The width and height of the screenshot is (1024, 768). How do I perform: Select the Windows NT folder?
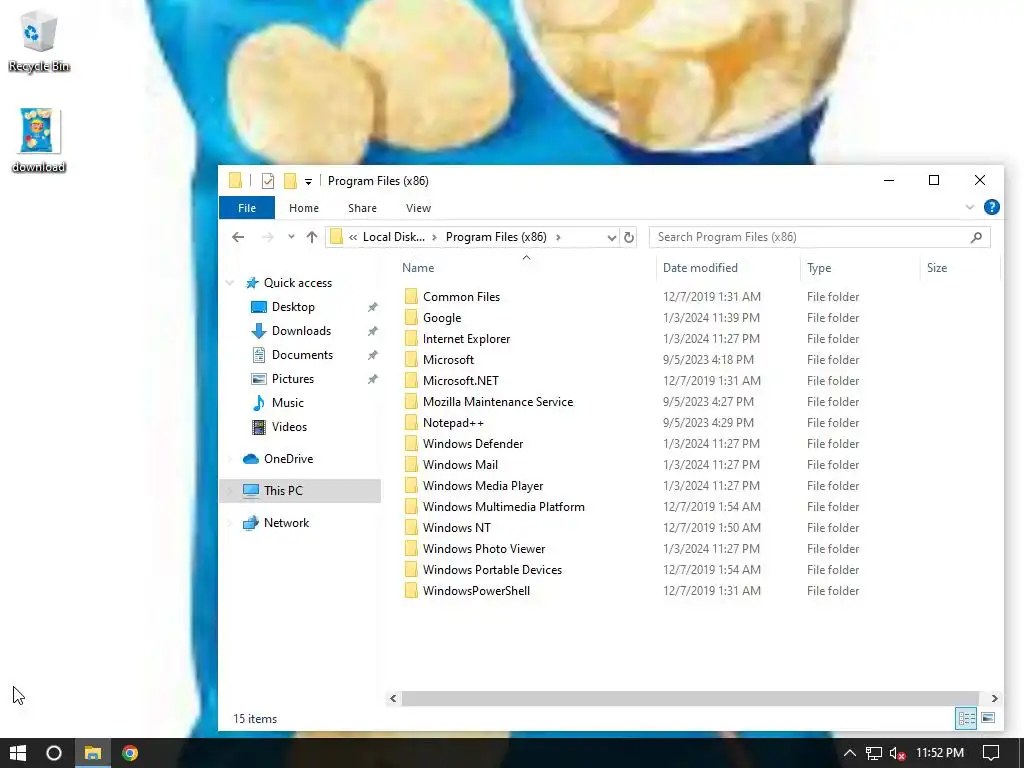pyautogui.click(x=456, y=528)
